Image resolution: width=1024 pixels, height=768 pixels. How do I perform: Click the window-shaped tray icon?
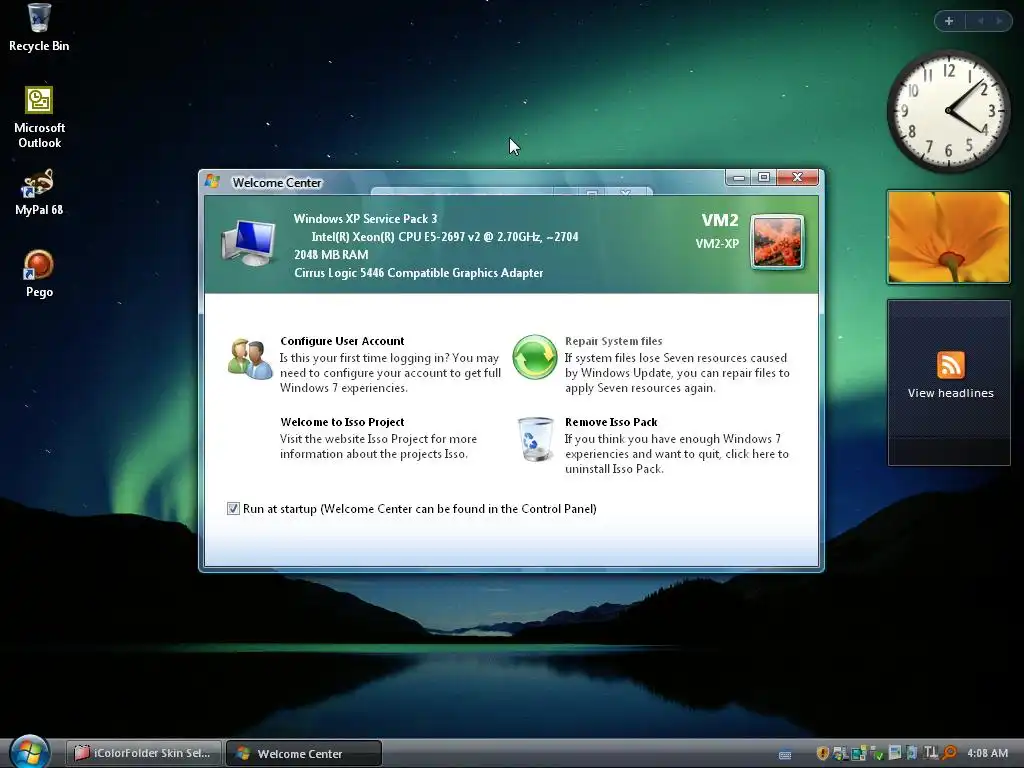tap(895, 753)
